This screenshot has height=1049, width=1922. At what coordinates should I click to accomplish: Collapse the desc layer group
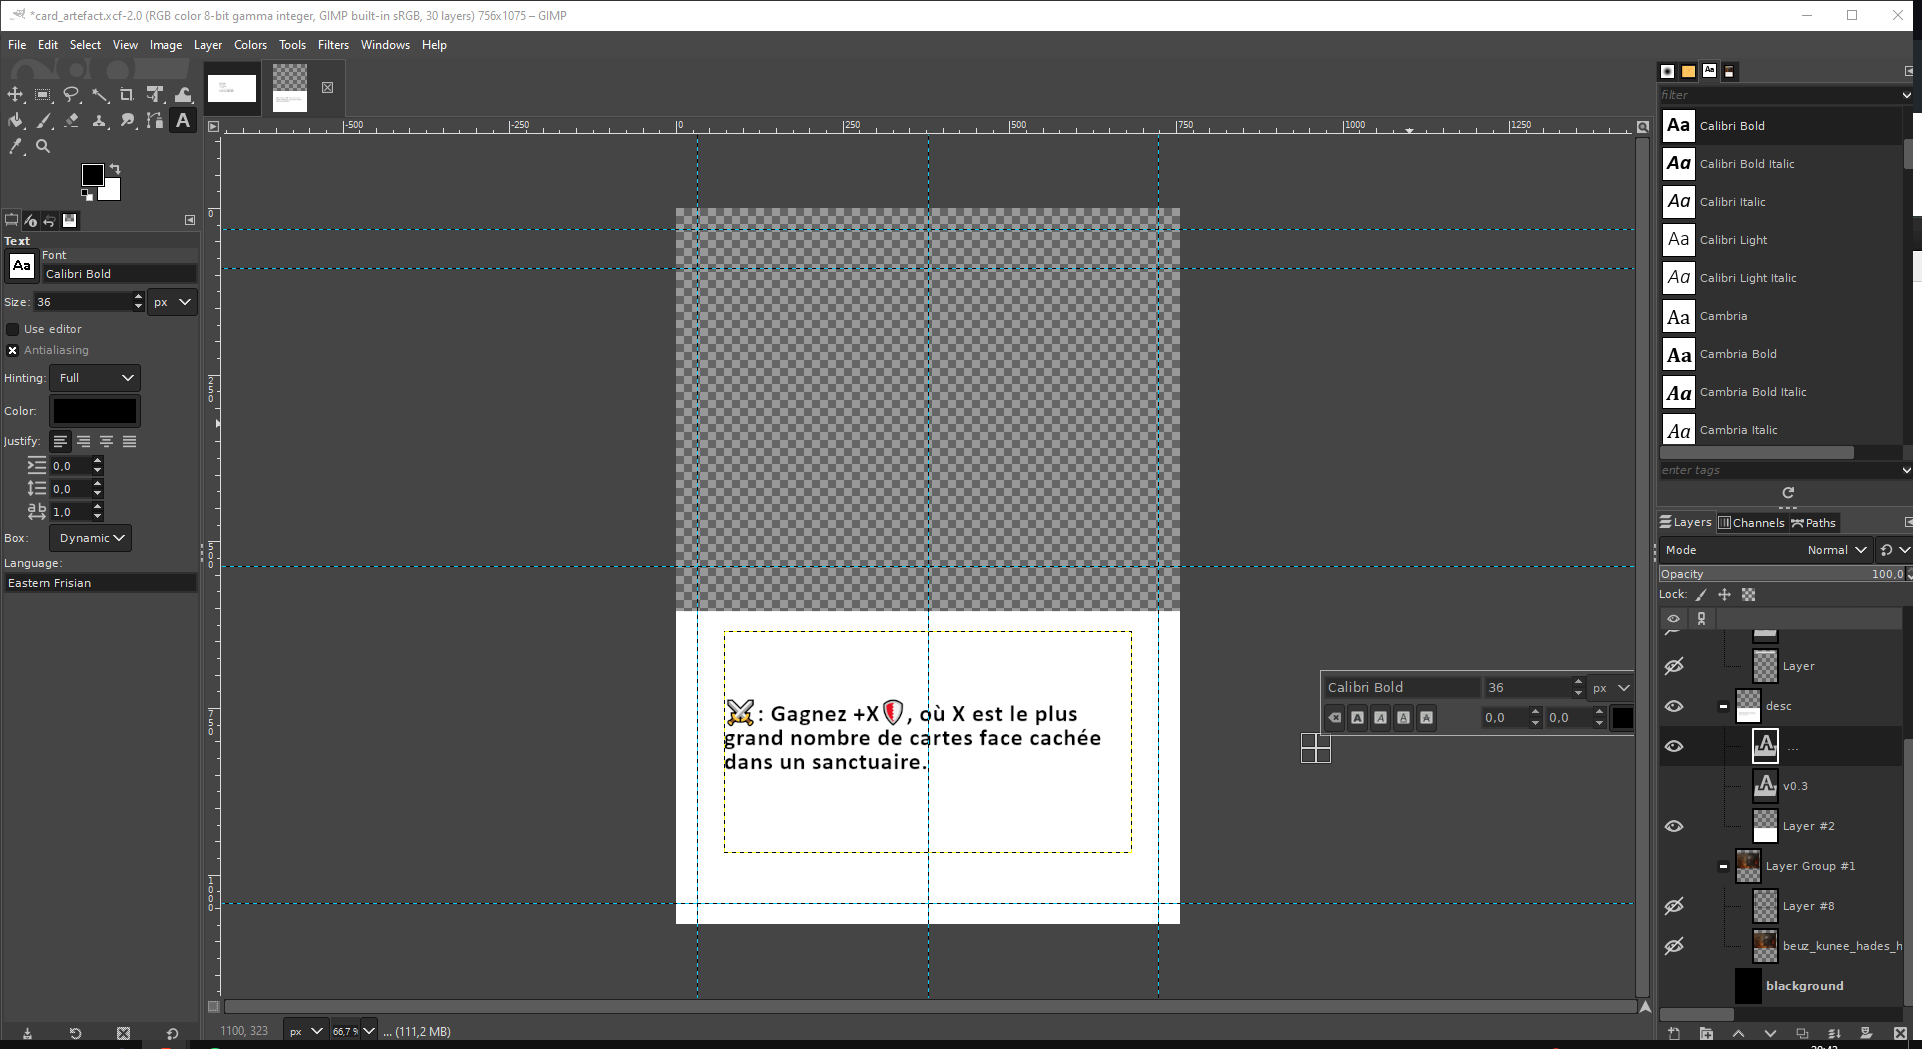click(x=1723, y=706)
